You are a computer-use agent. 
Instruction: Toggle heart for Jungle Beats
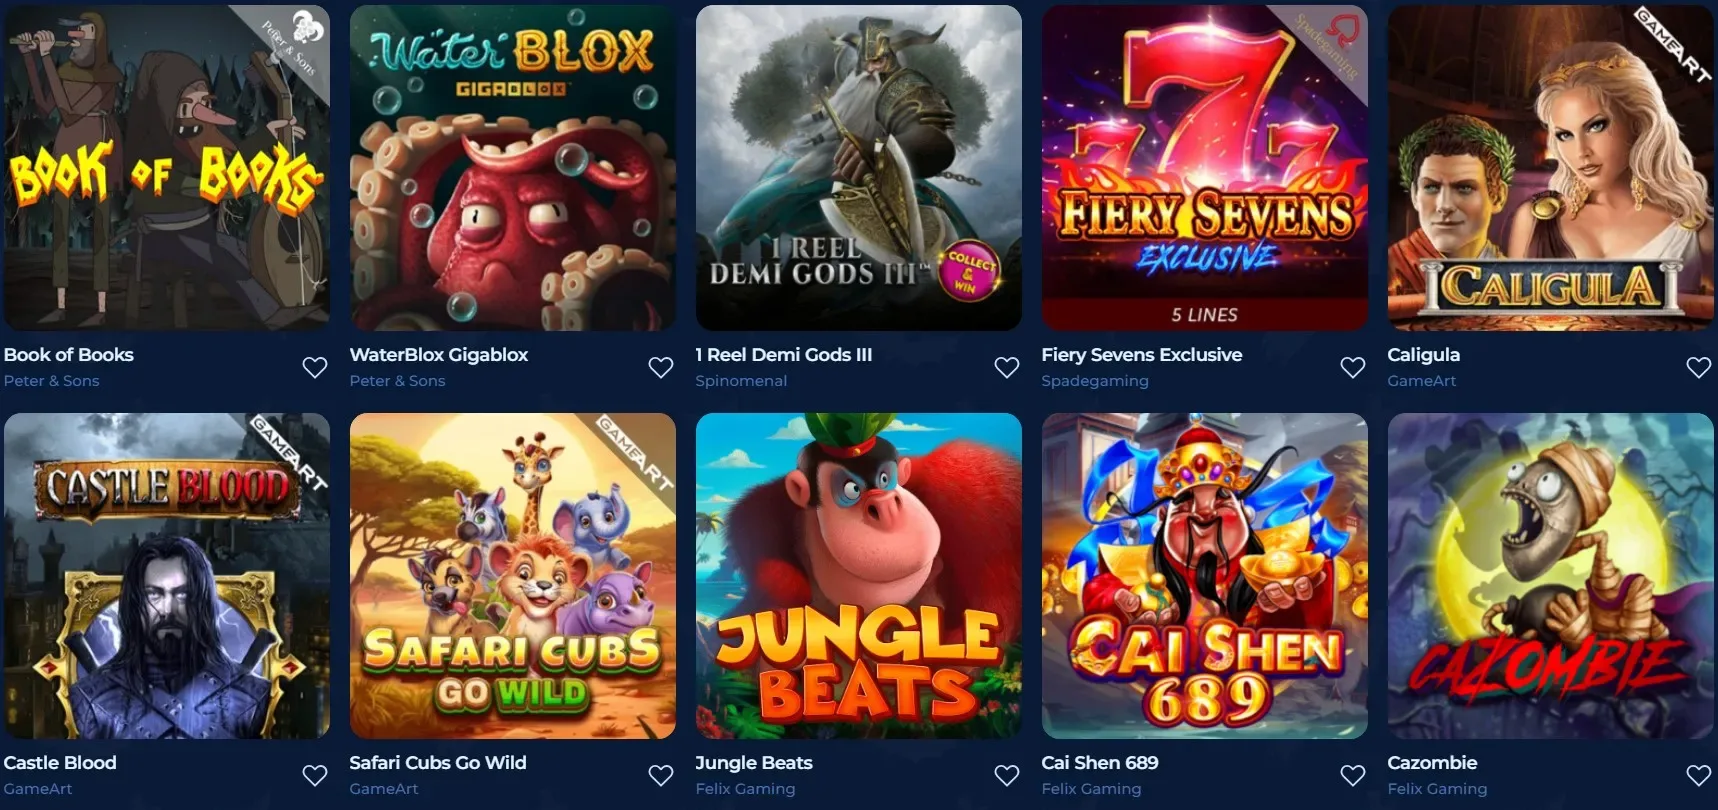pos(1007,775)
